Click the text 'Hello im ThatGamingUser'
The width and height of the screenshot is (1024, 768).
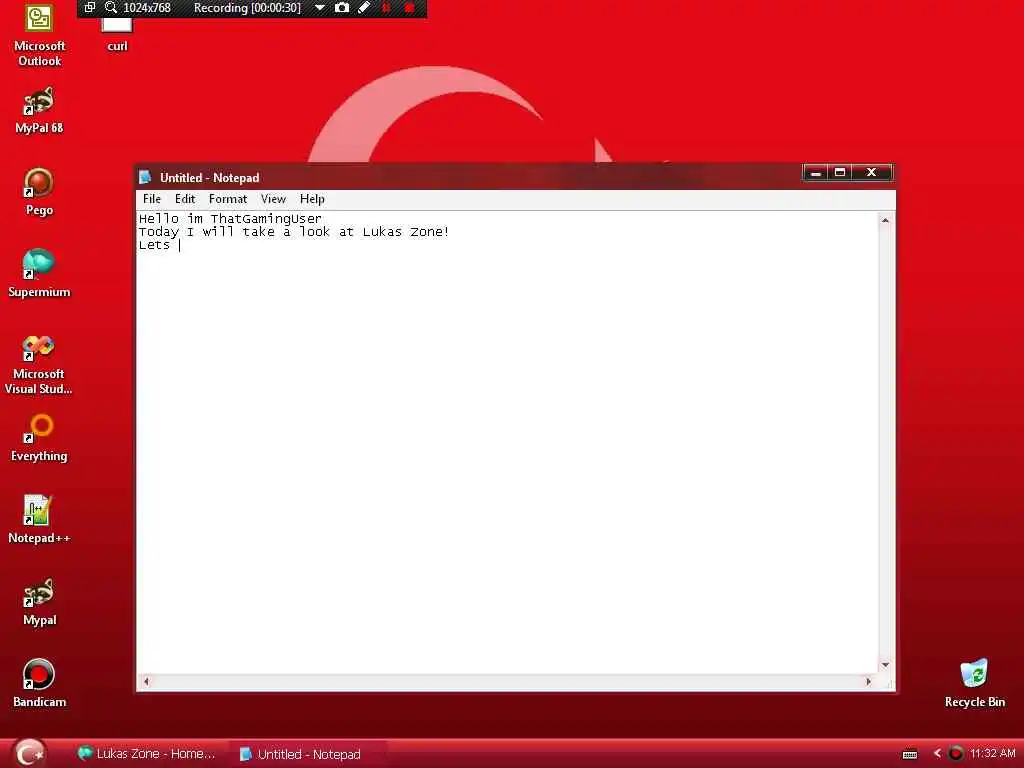pyautogui.click(x=230, y=219)
